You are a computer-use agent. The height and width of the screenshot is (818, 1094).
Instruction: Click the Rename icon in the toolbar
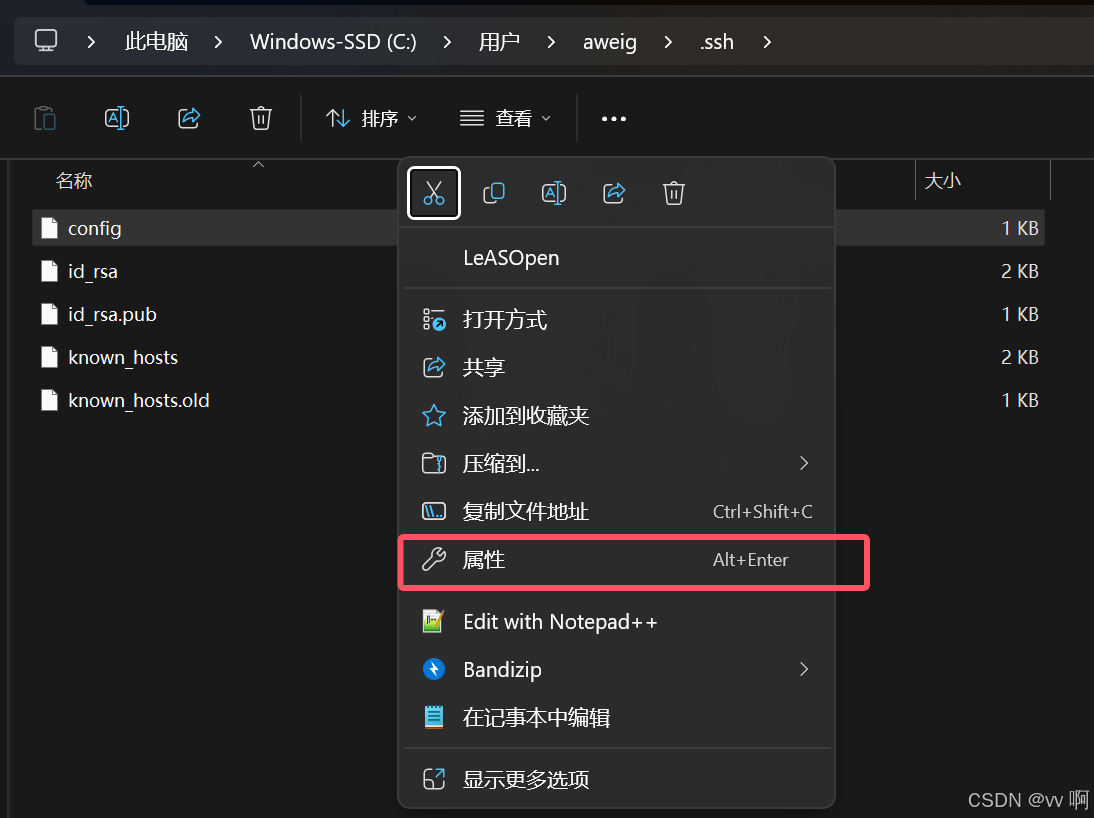tap(117, 118)
